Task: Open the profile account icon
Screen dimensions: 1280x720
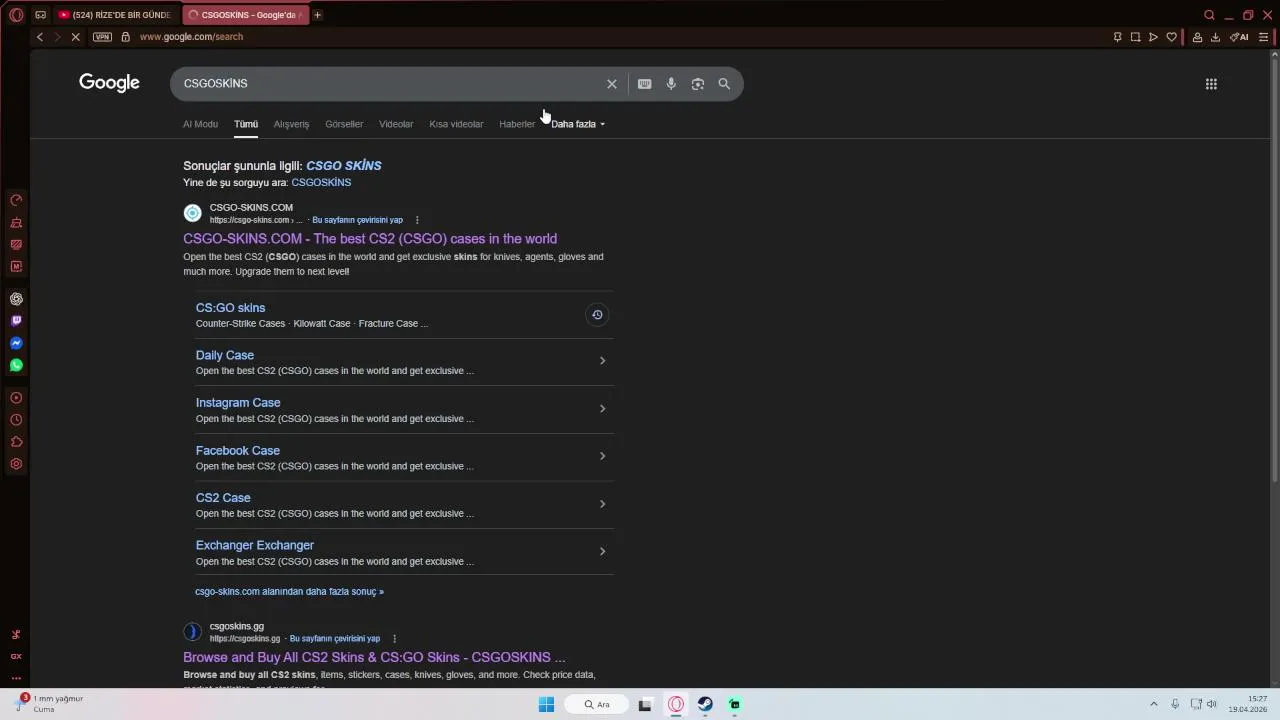Action: pyautogui.click(x=1197, y=37)
